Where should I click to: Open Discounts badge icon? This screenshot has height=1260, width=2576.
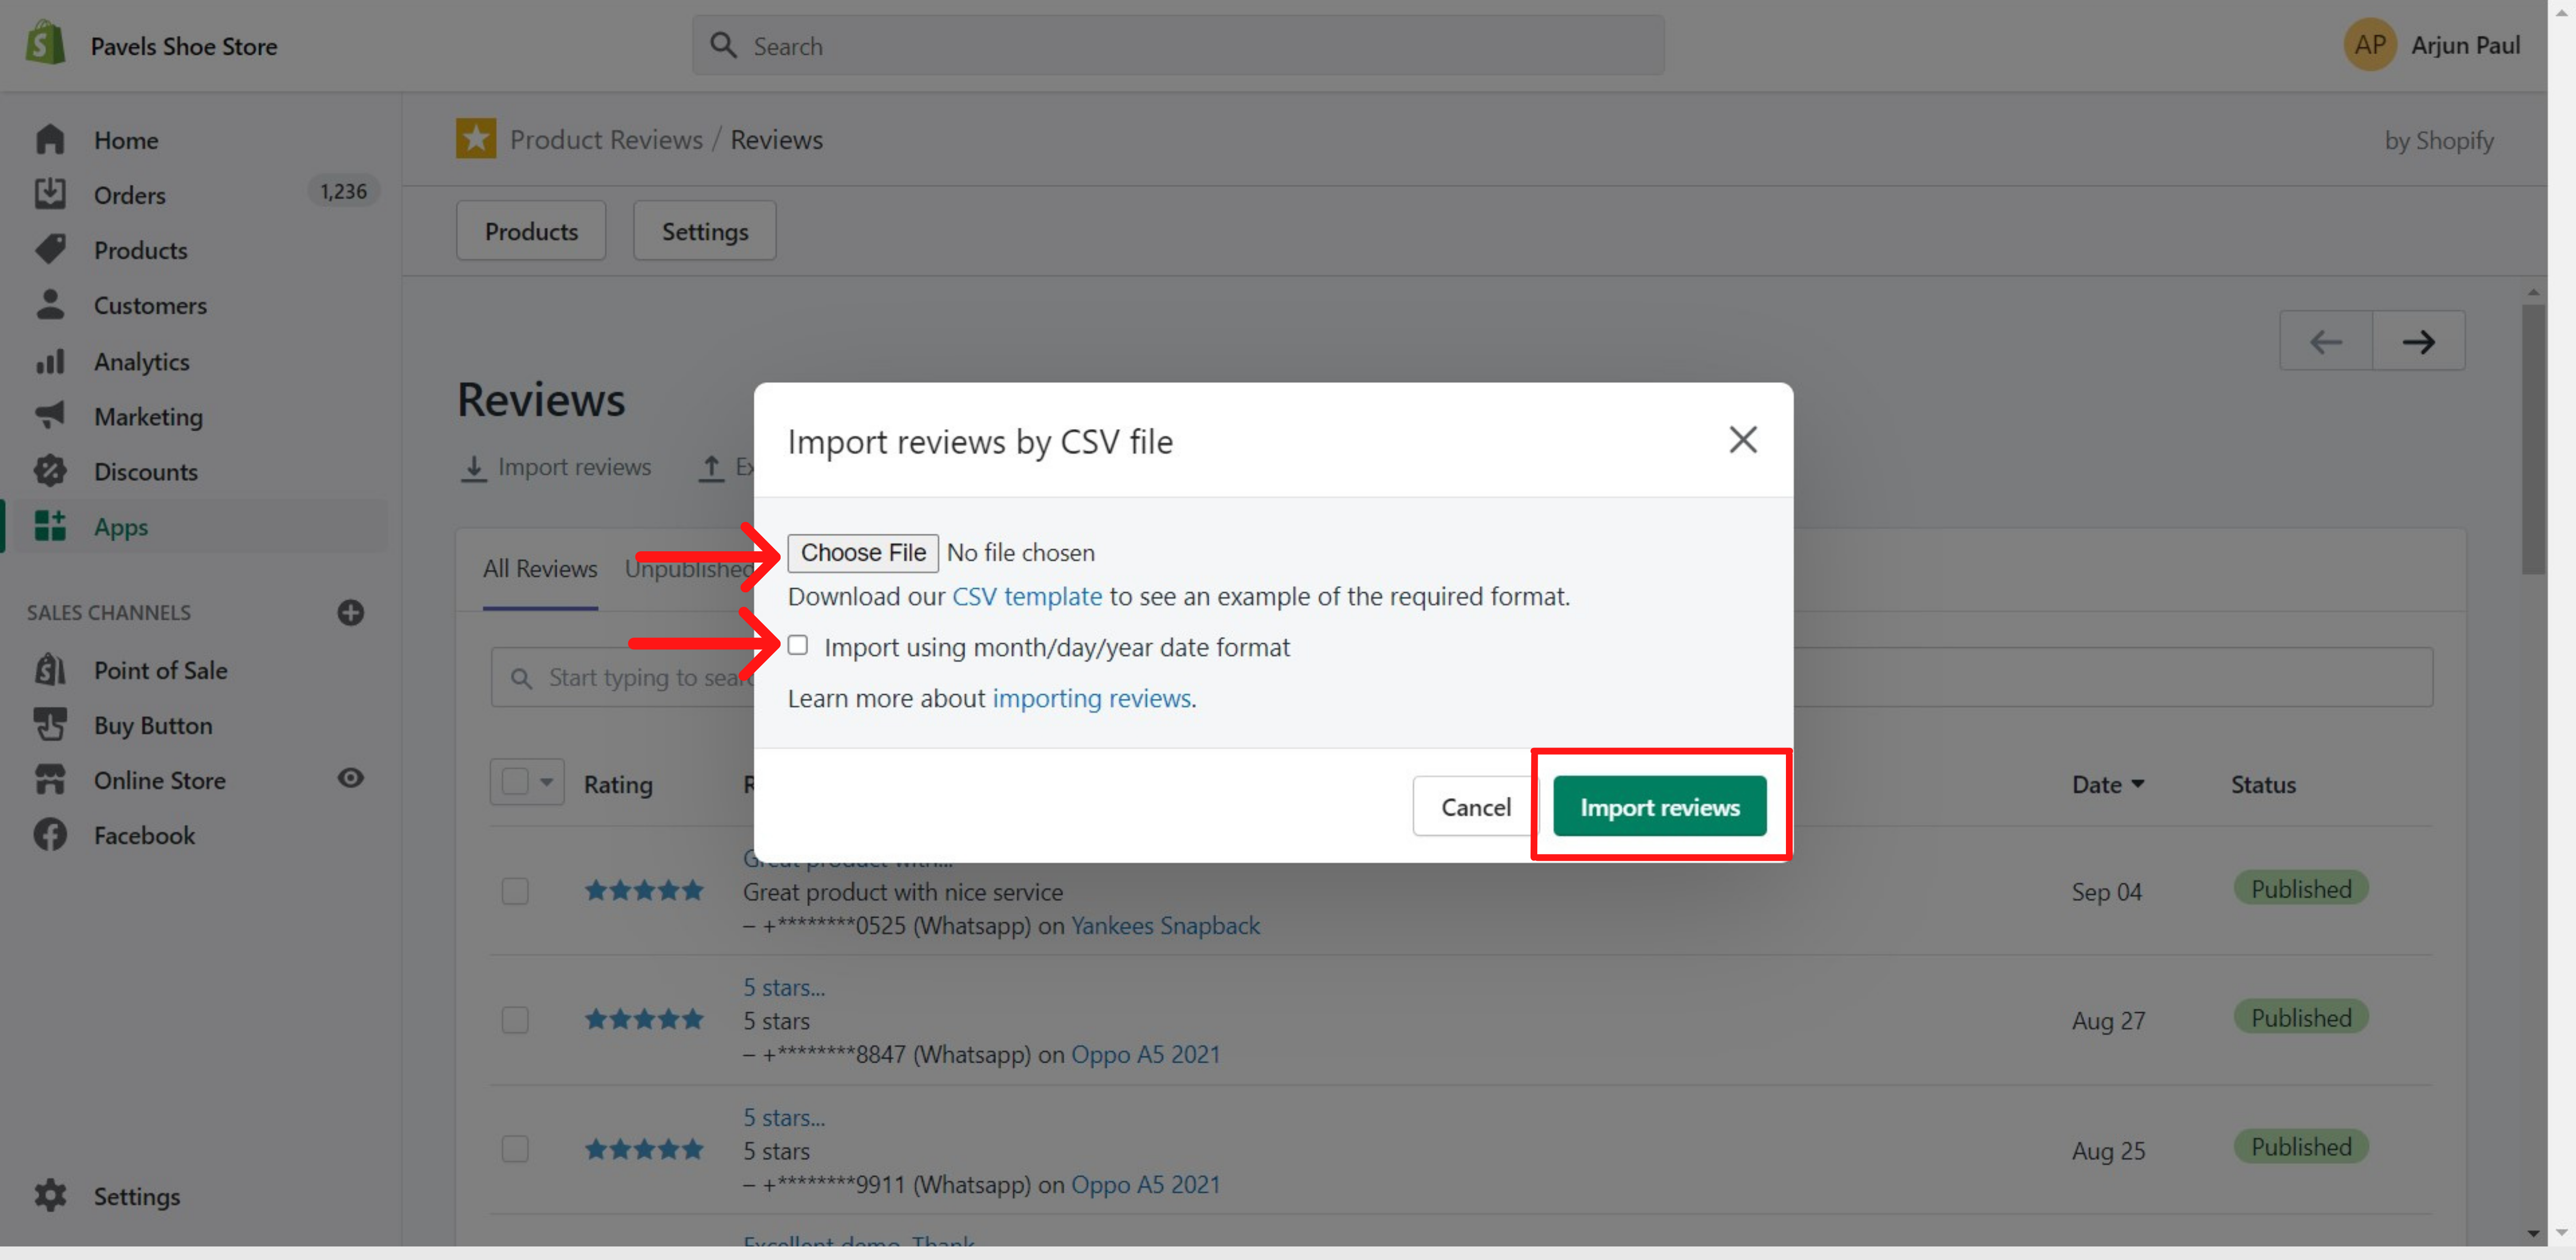tap(50, 470)
